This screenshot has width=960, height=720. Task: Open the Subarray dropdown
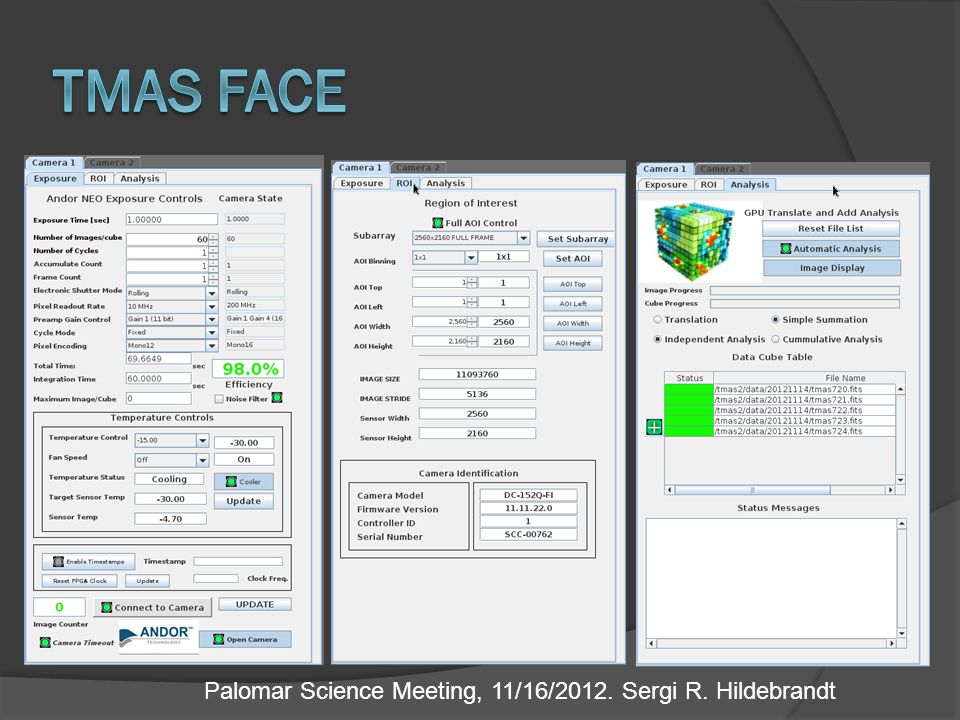tap(523, 238)
